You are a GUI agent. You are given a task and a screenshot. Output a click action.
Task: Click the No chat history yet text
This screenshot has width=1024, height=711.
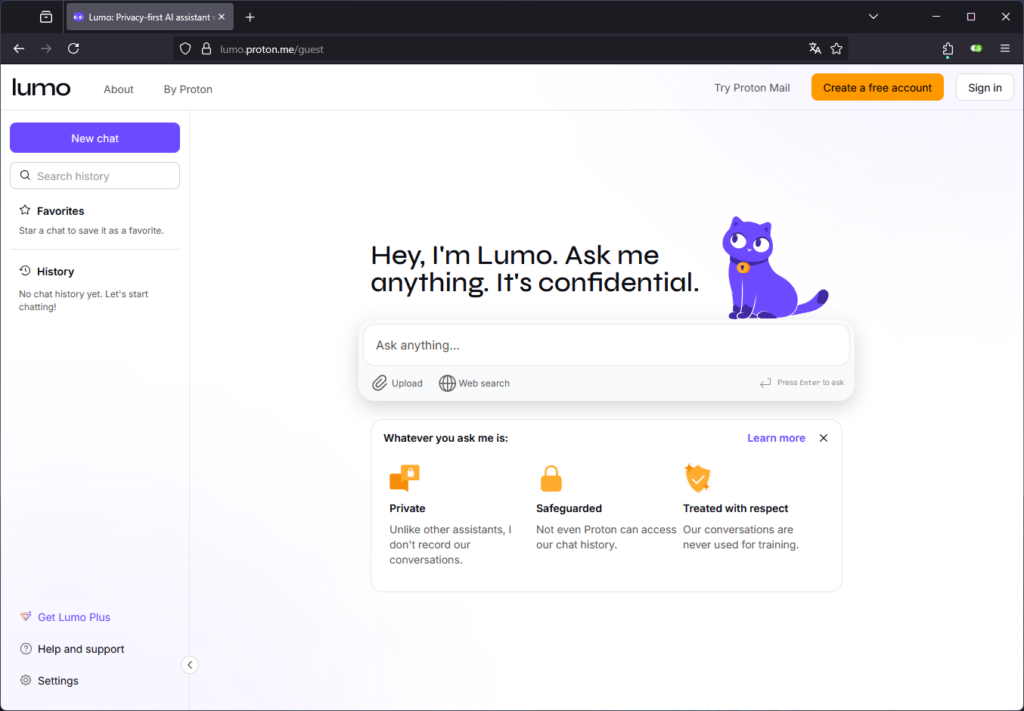(x=84, y=300)
